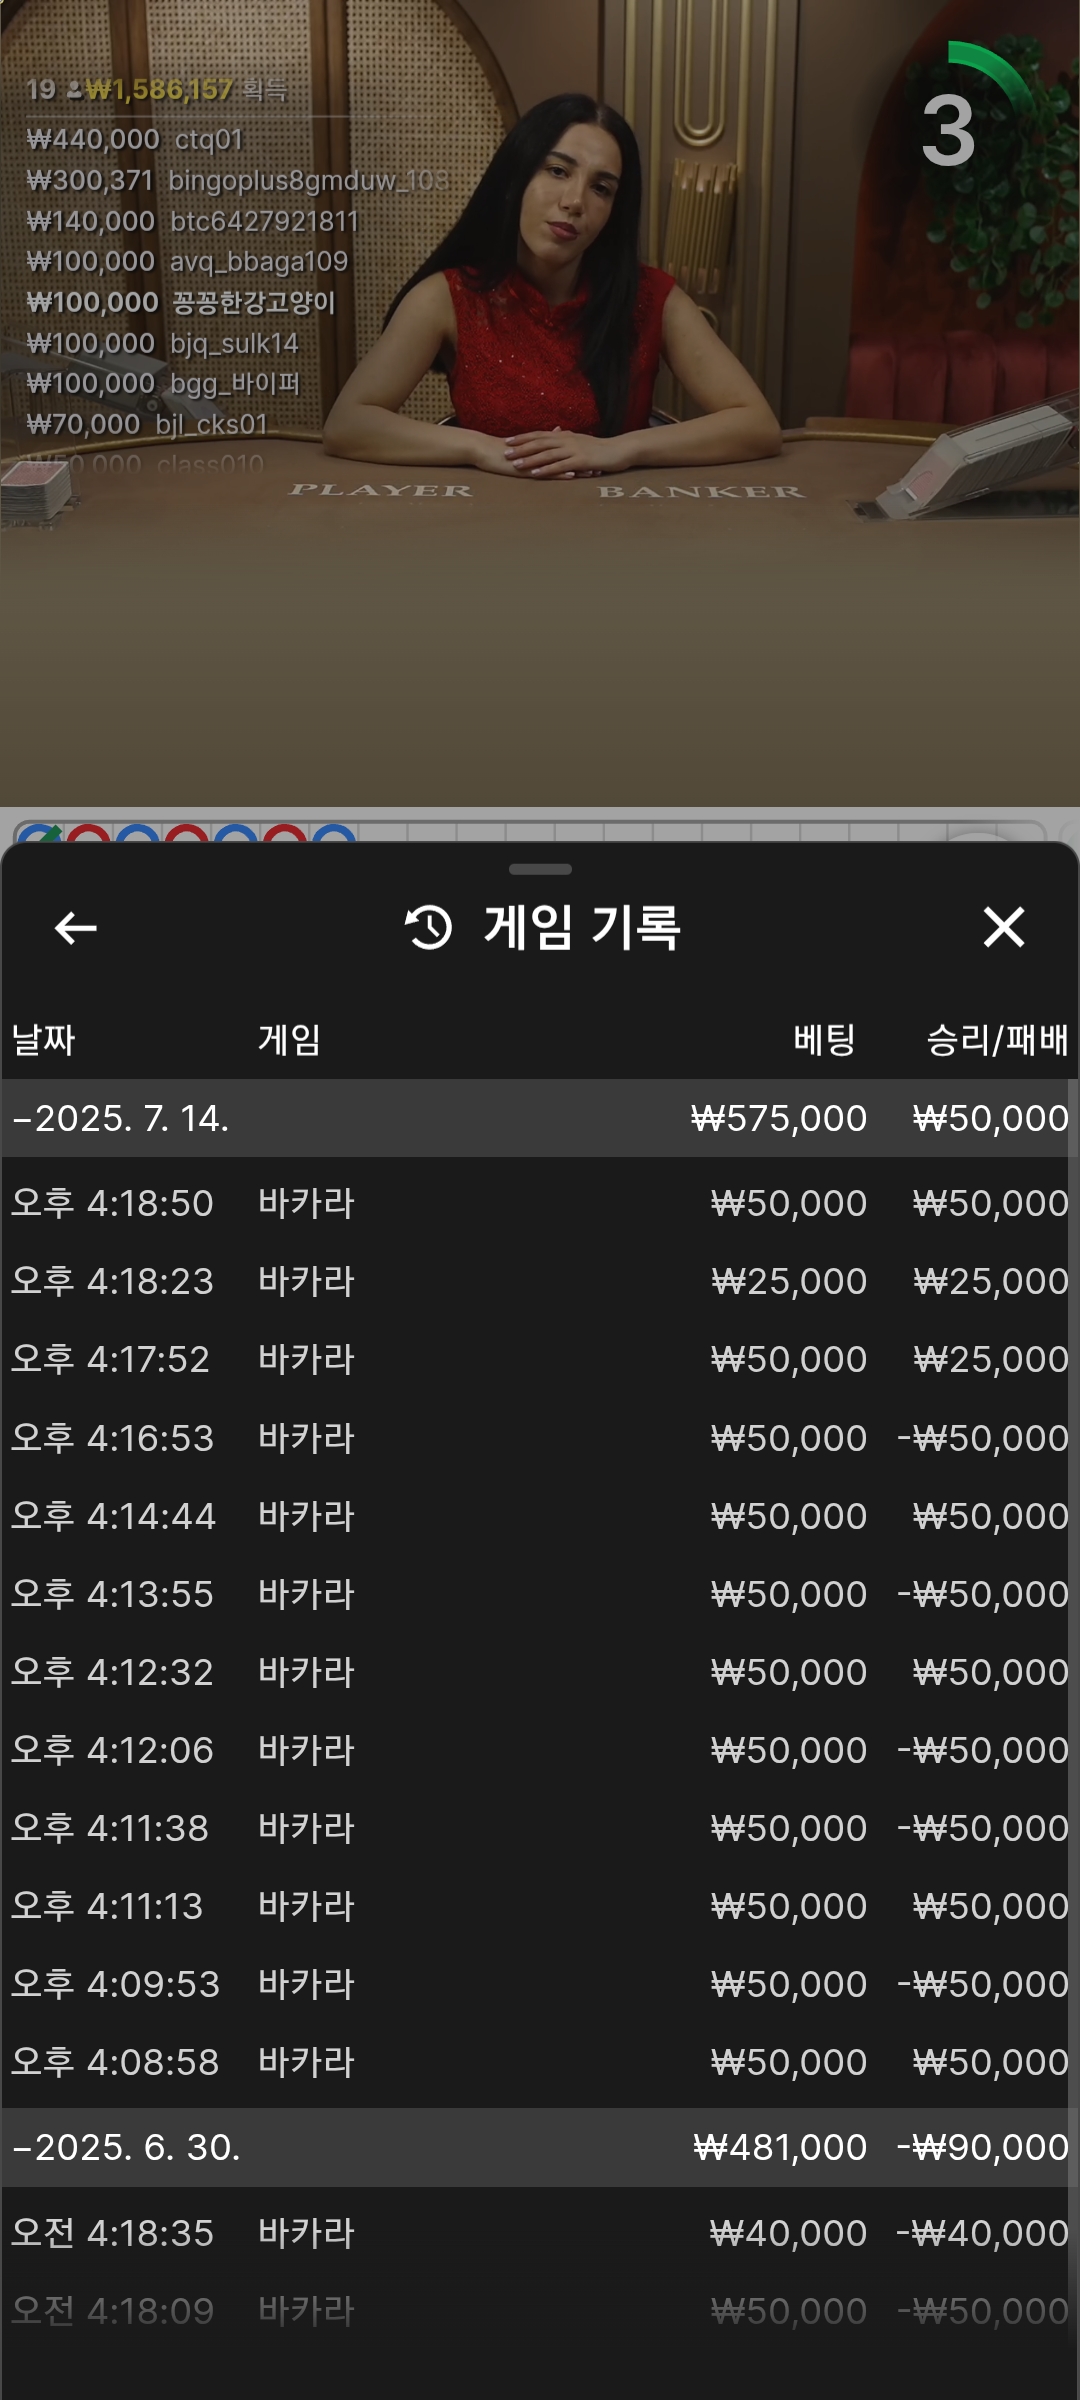
Task: Tap the countdown timer showing 3
Action: coord(950,130)
